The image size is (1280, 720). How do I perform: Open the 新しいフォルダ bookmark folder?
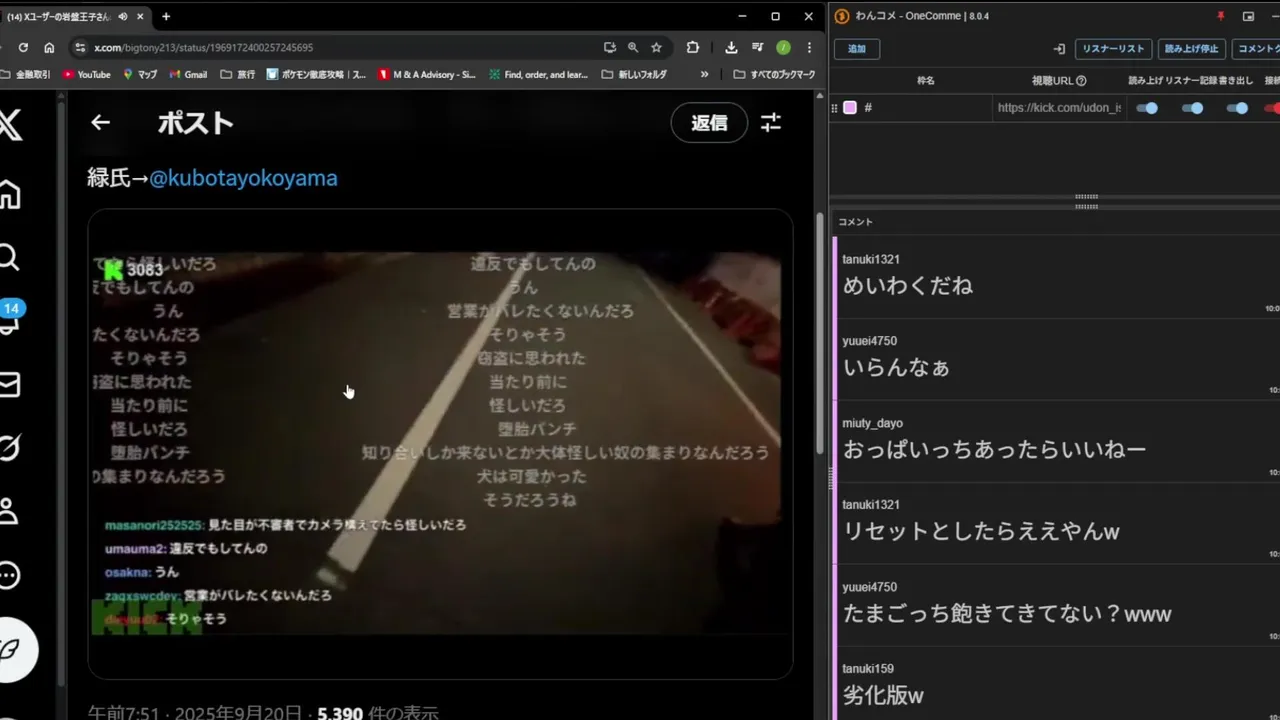[x=634, y=74]
